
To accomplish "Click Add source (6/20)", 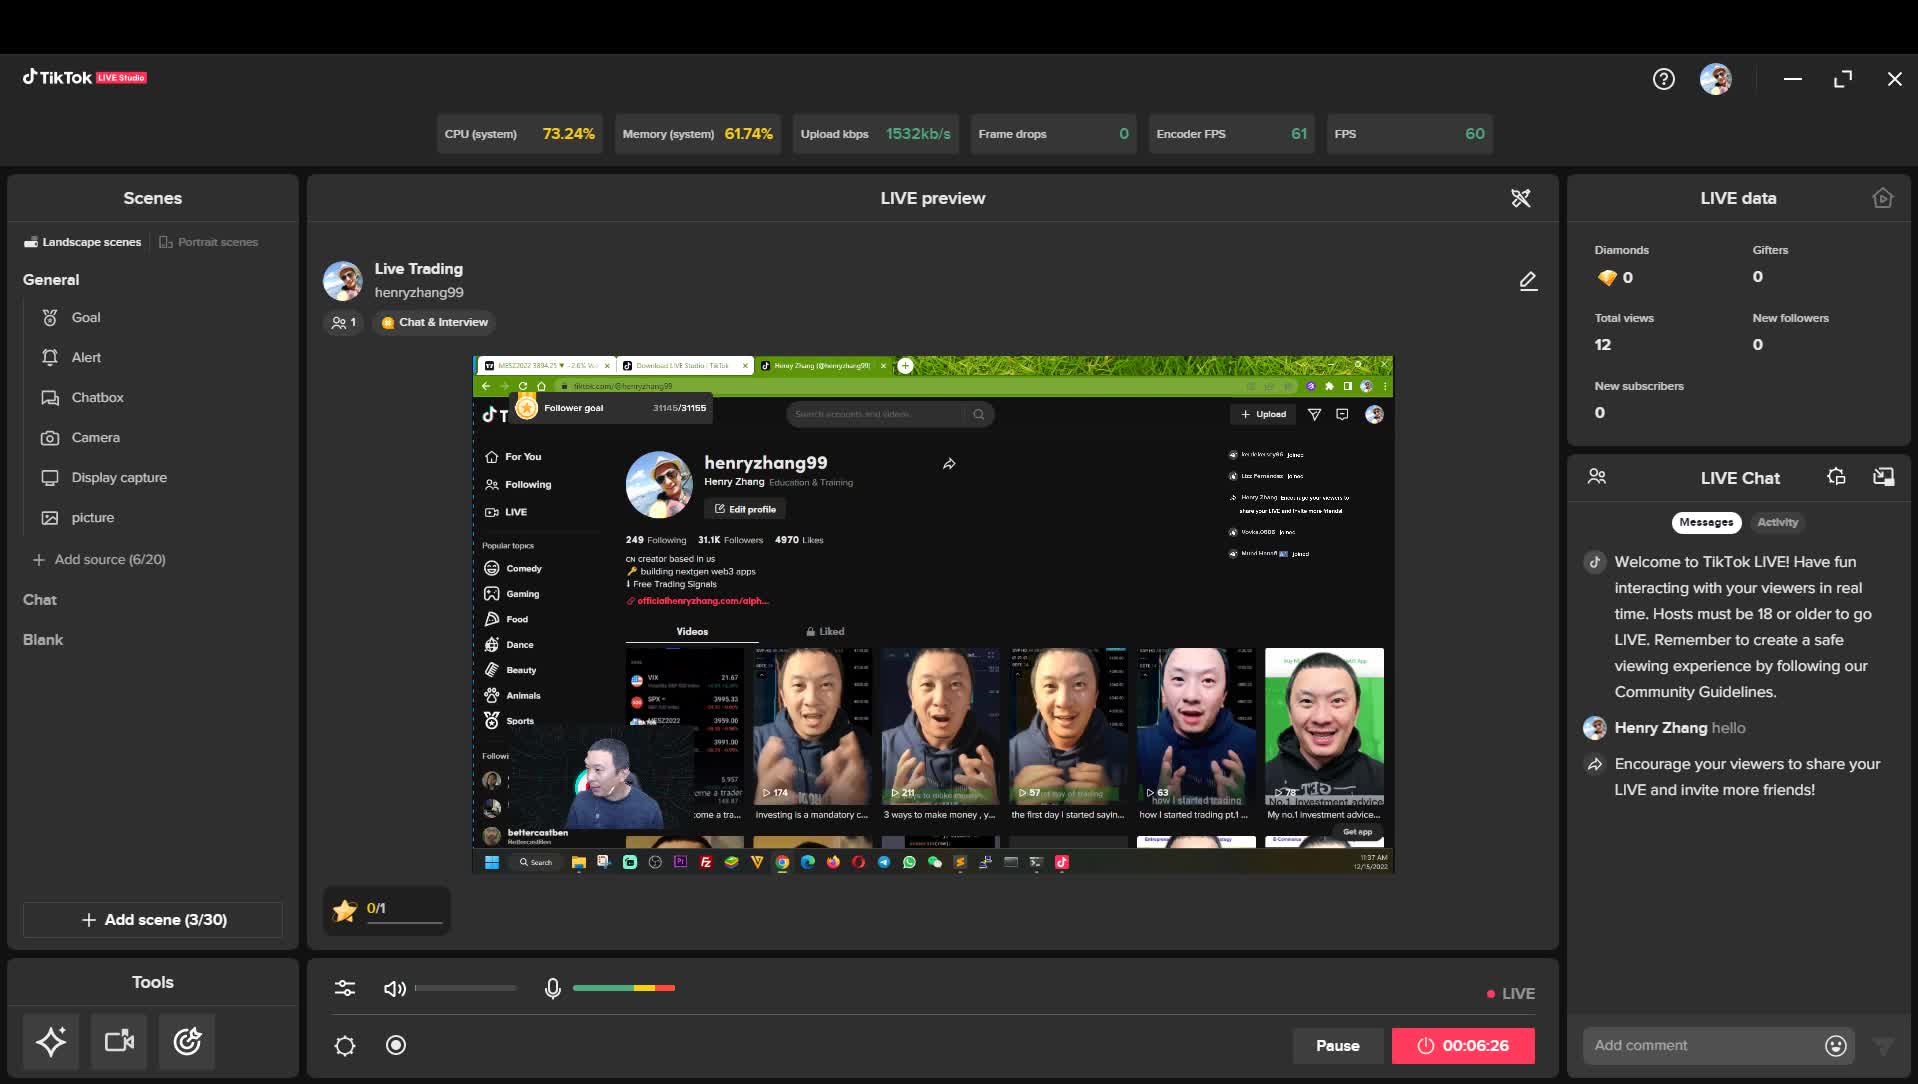I will click(99, 560).
